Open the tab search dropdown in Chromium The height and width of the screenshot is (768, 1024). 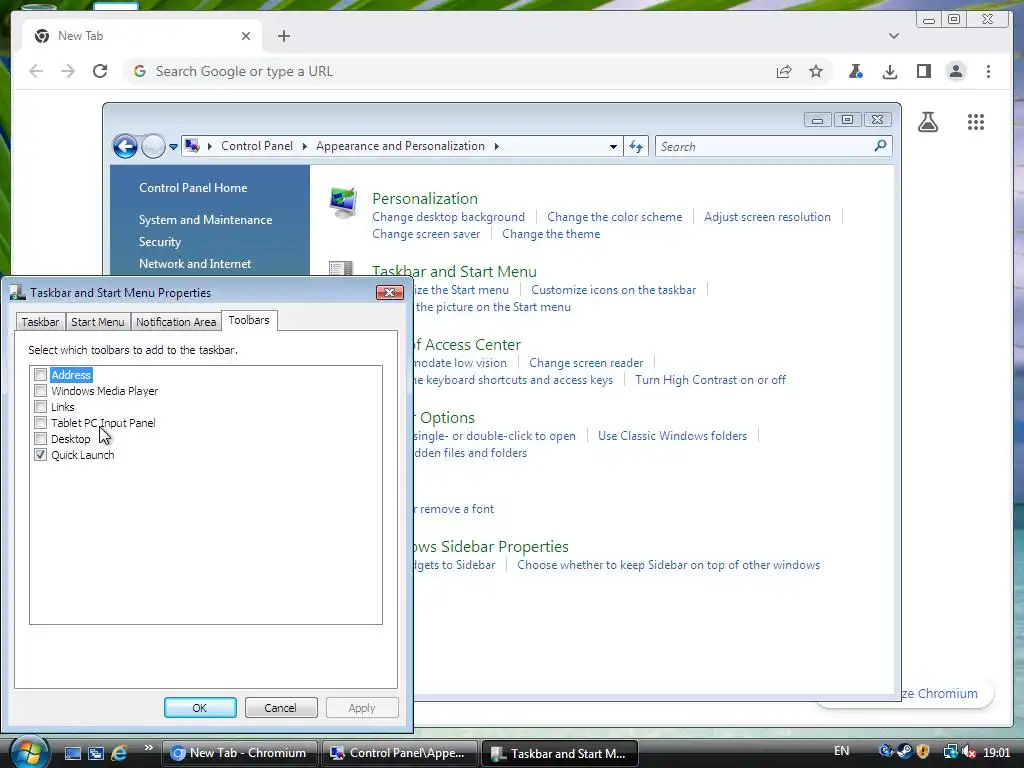point(894,36)
